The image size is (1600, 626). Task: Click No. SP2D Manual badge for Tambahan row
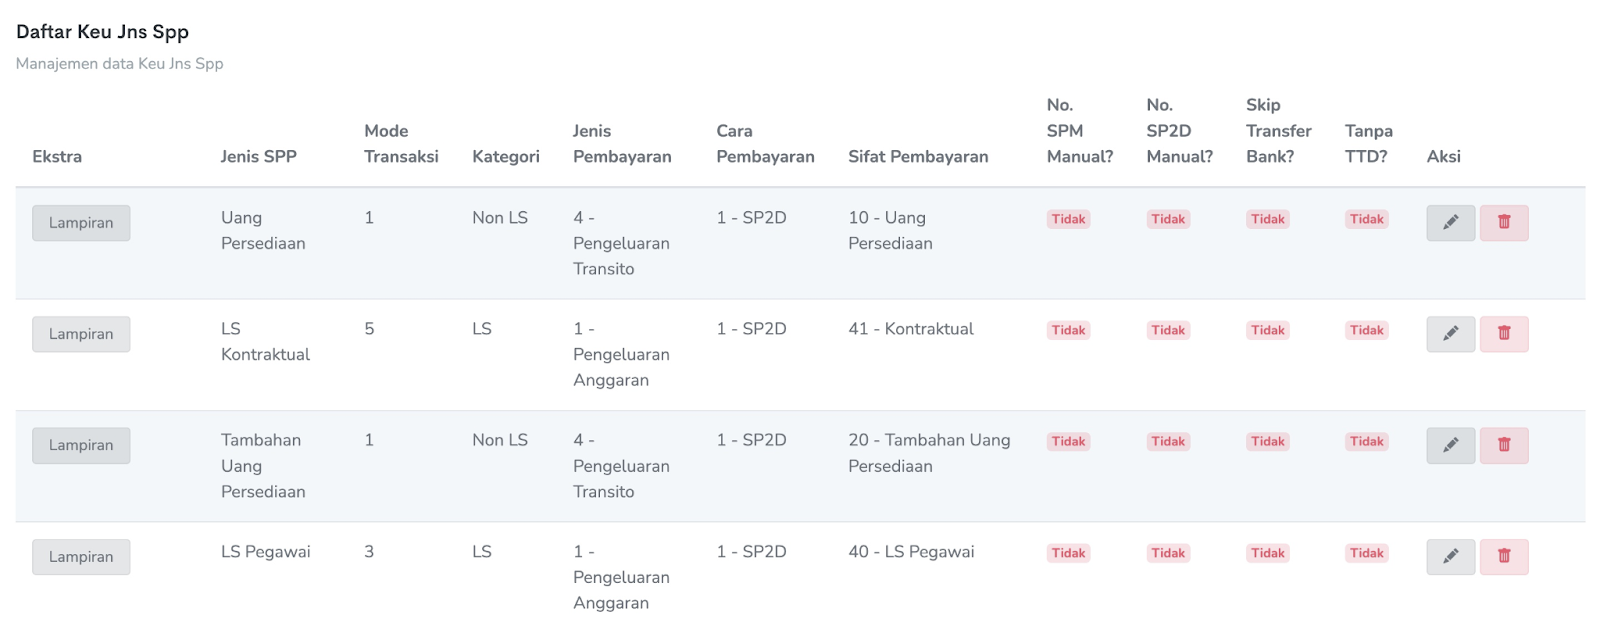click(1167, 441)
